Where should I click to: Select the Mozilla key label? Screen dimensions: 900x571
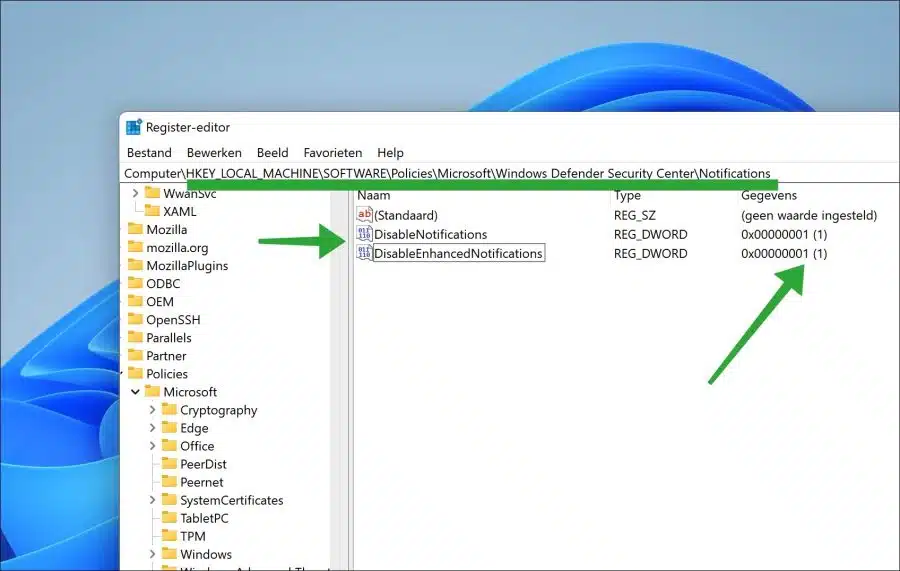coord(166,230)
